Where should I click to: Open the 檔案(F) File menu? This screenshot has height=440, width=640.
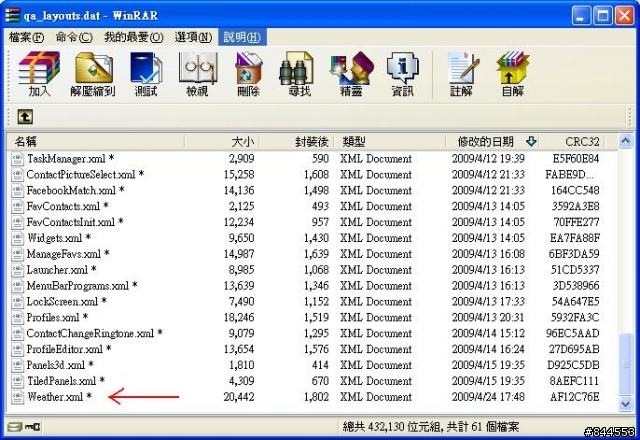click(27, 38)
